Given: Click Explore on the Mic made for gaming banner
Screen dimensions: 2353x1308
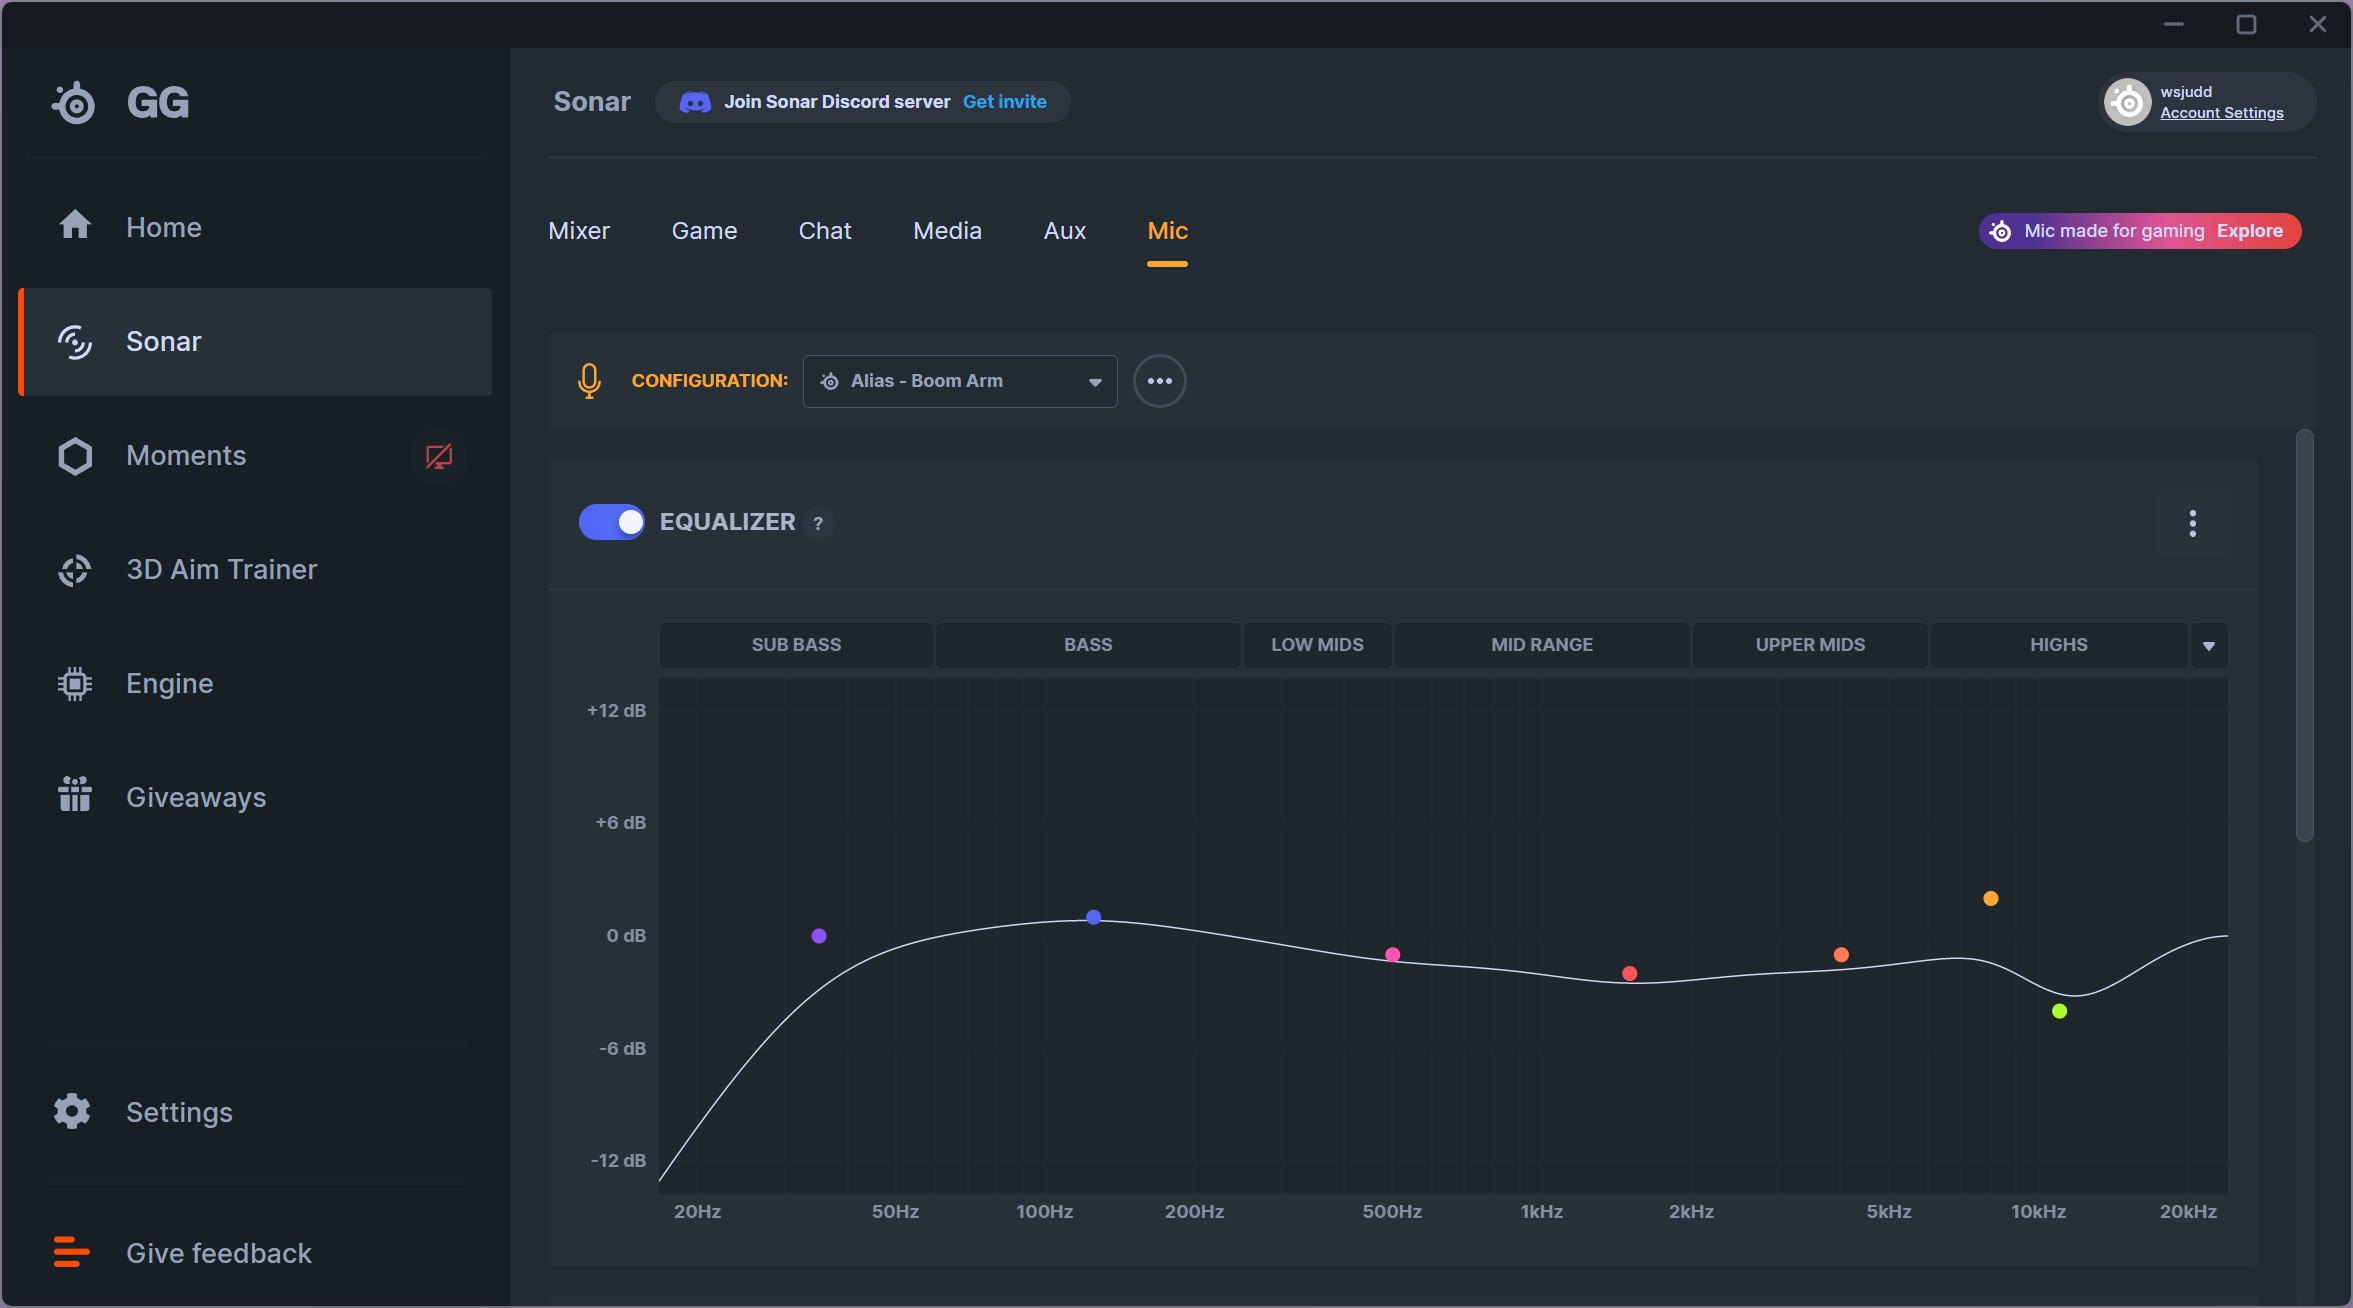Looking at the screenshot, I should pos(2250,230).
